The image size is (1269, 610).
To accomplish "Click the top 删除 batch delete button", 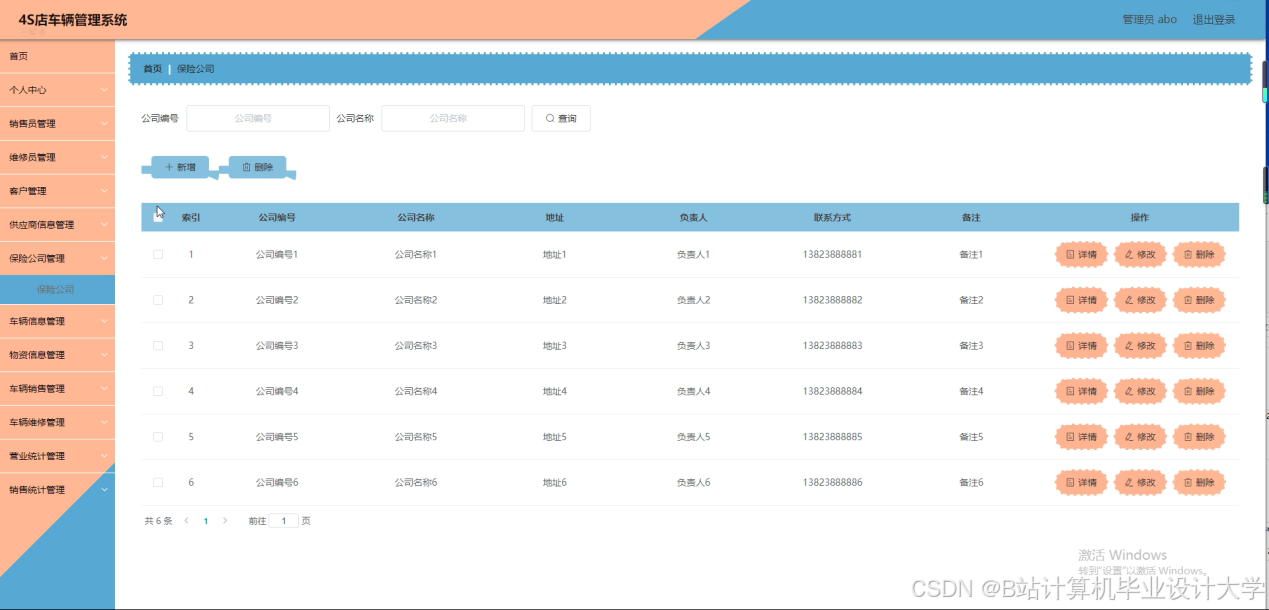I will (x=258, y=167).
